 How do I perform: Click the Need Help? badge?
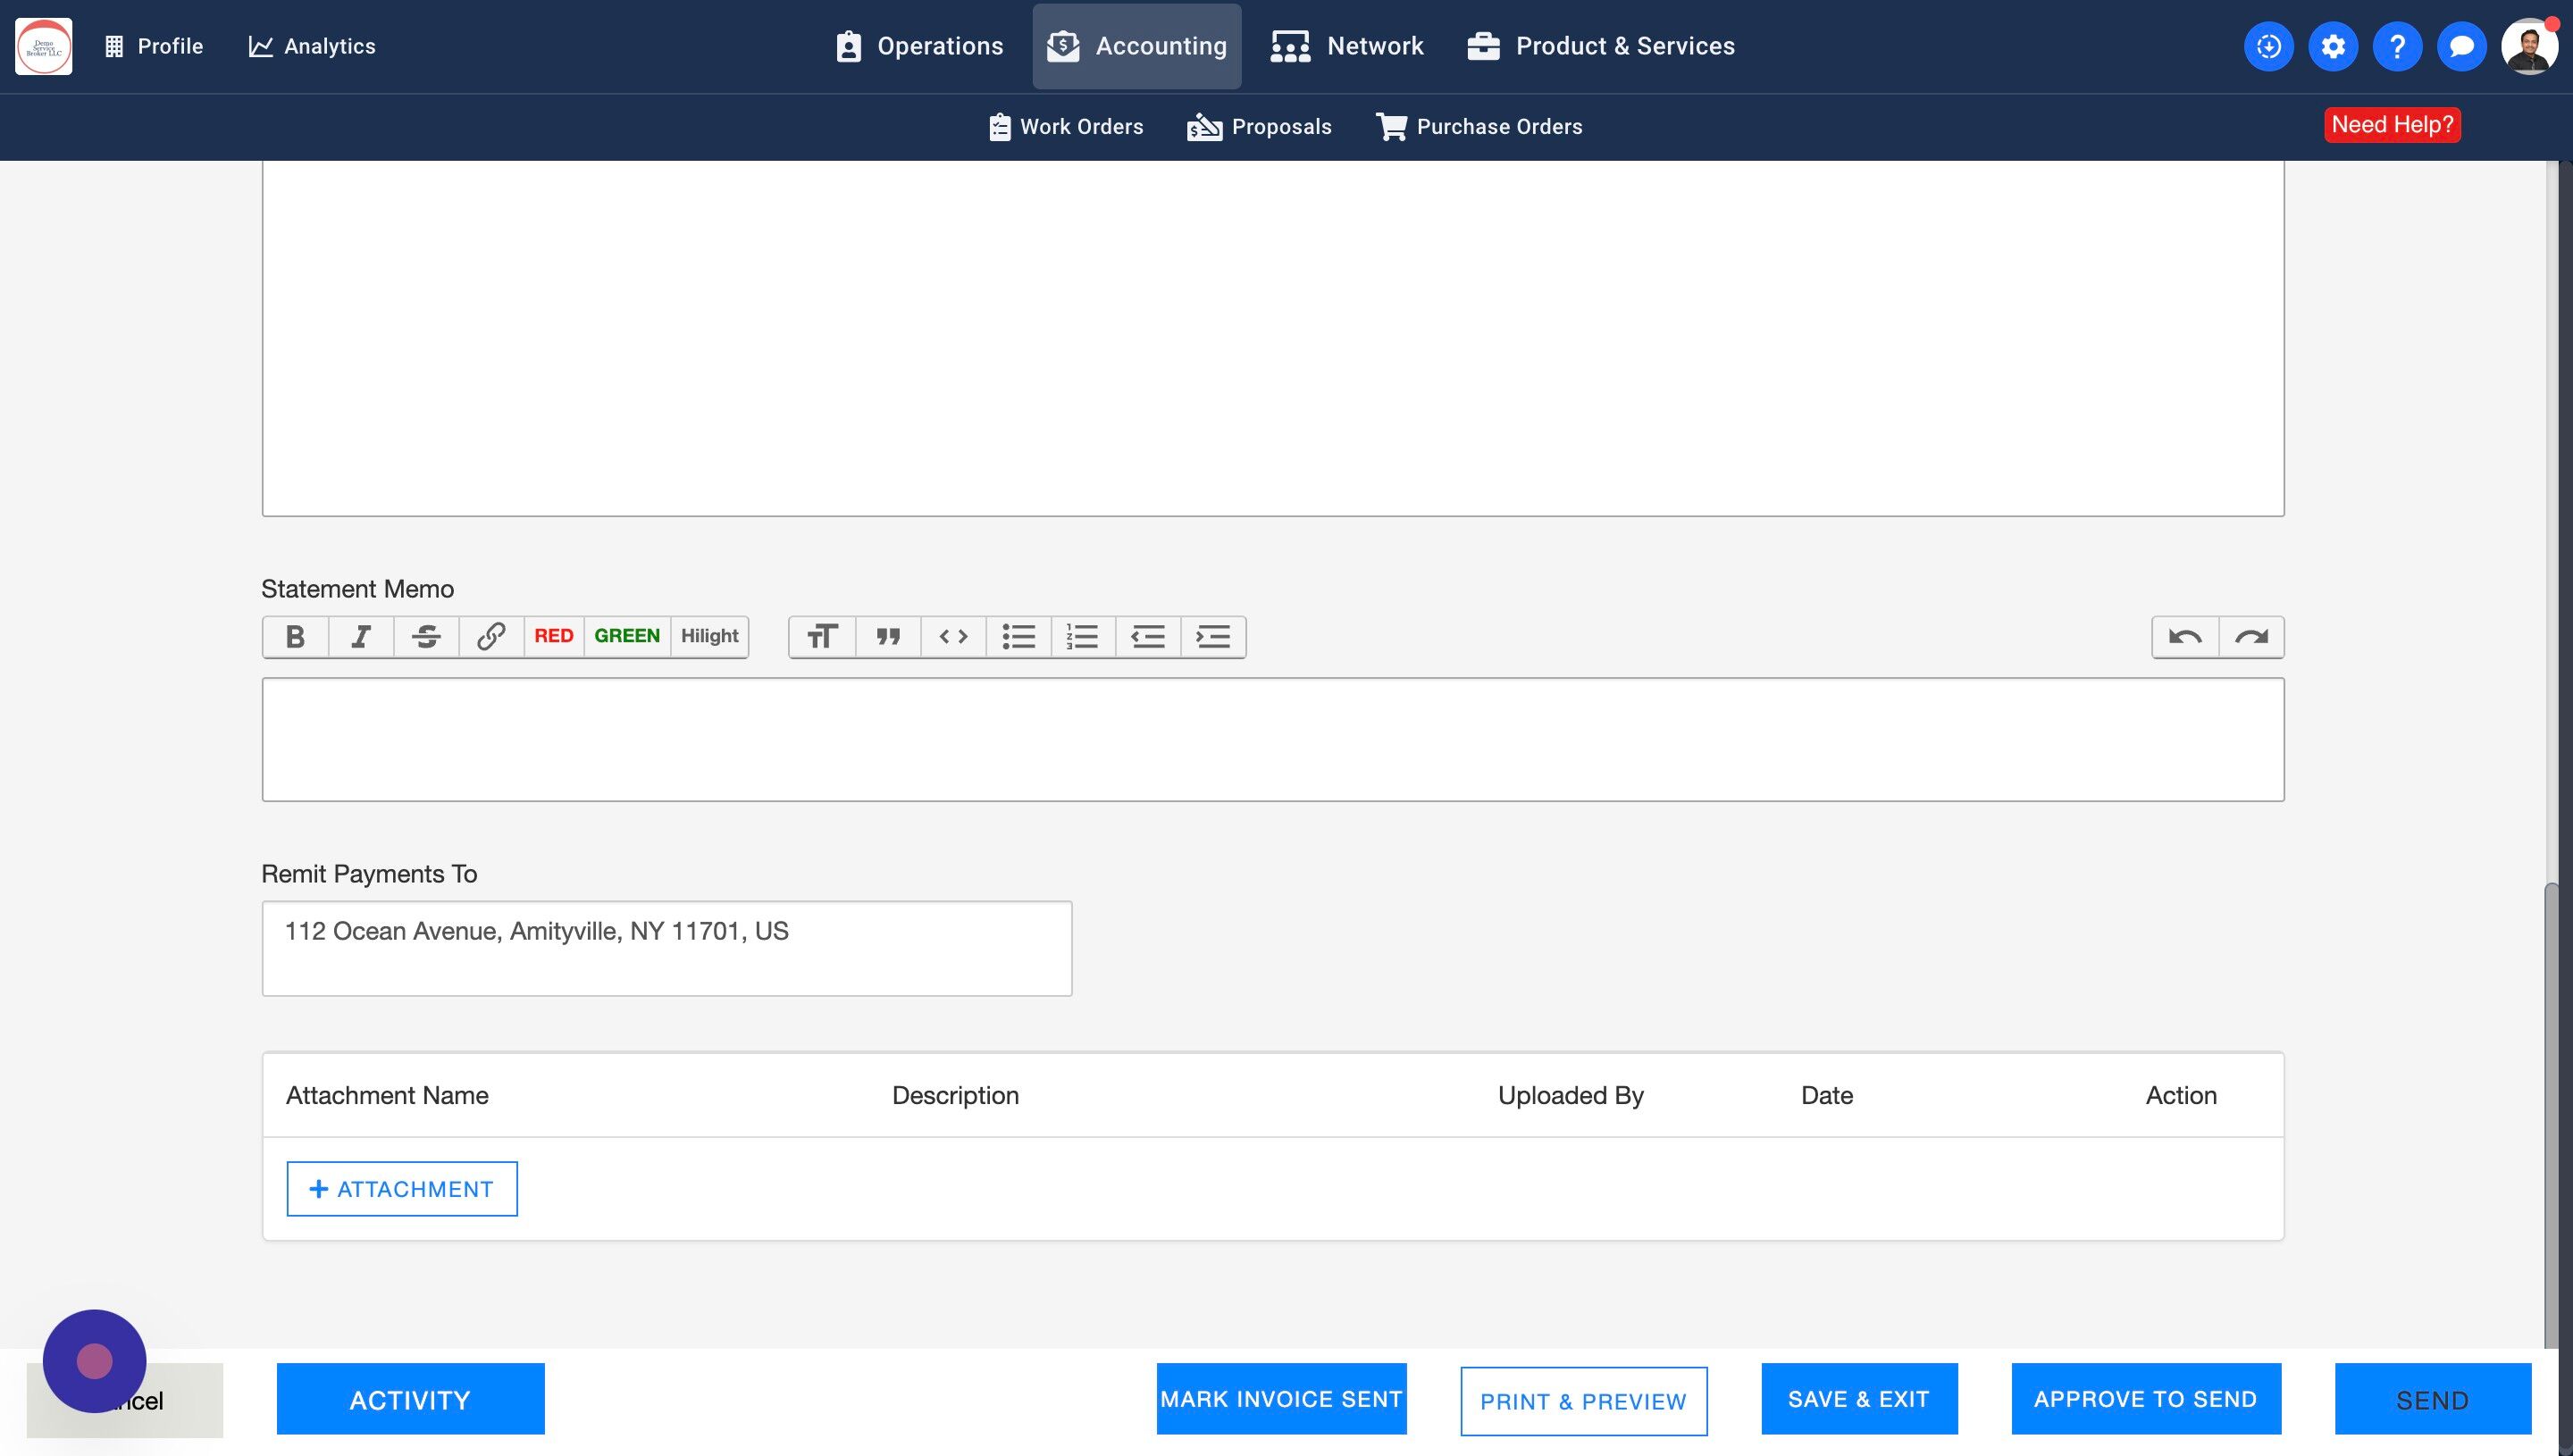coord(2392,125)
